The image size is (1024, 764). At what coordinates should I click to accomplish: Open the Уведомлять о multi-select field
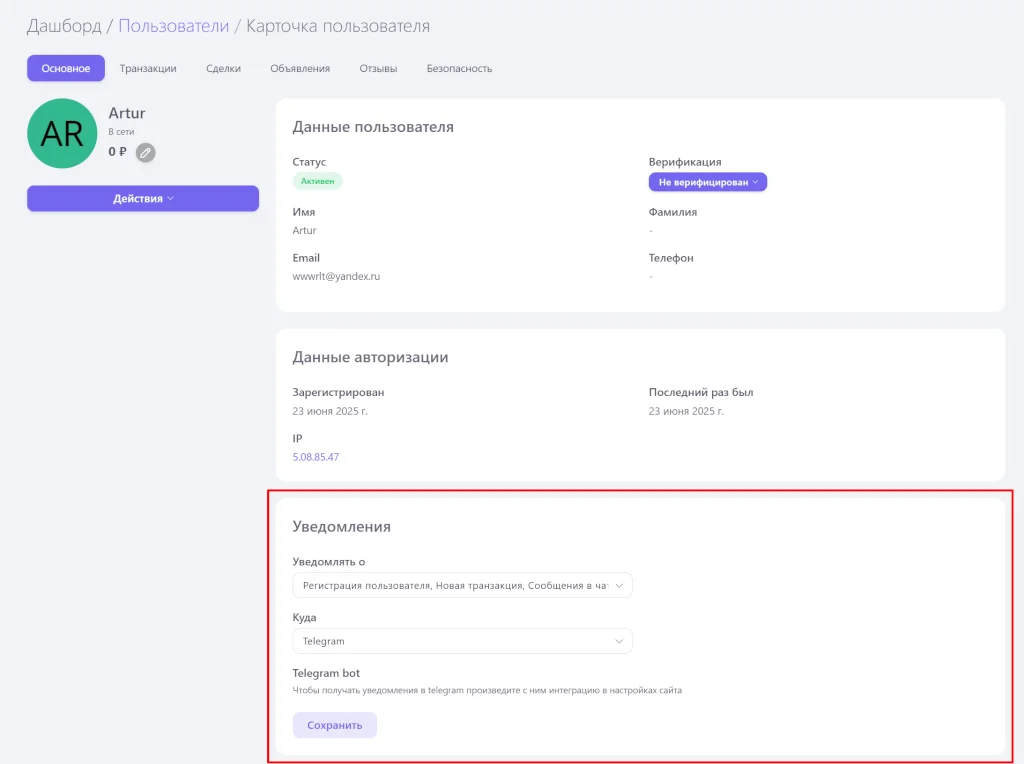tap(462, 586)
